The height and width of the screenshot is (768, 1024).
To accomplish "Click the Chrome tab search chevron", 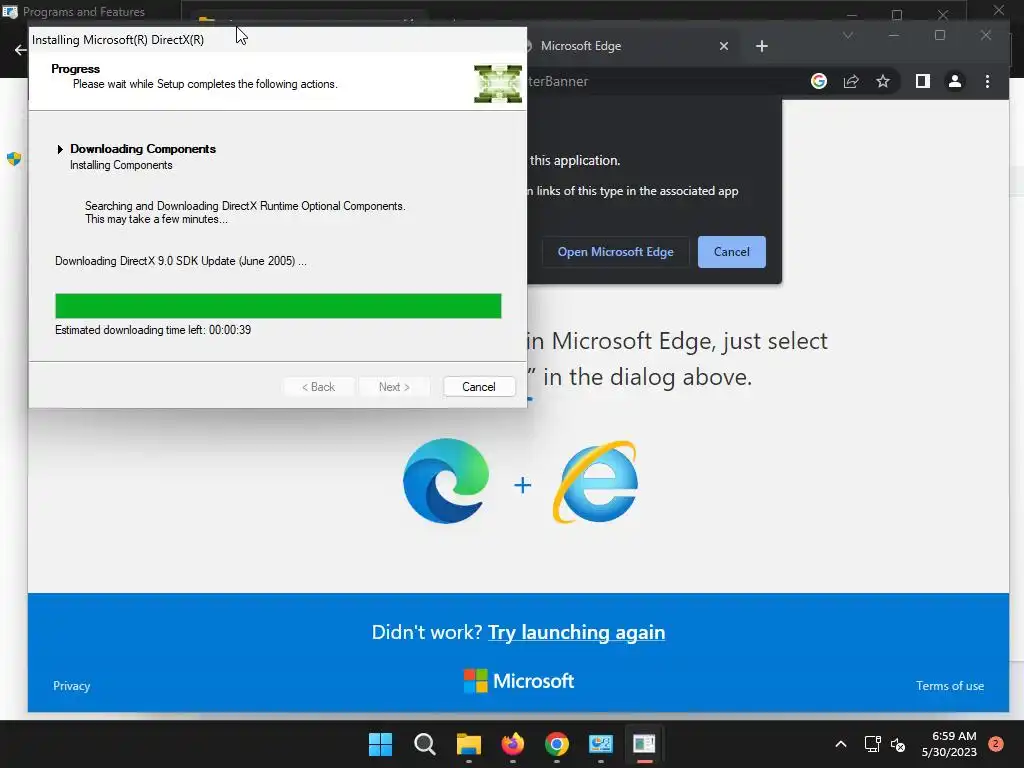I will pos(848,35).
